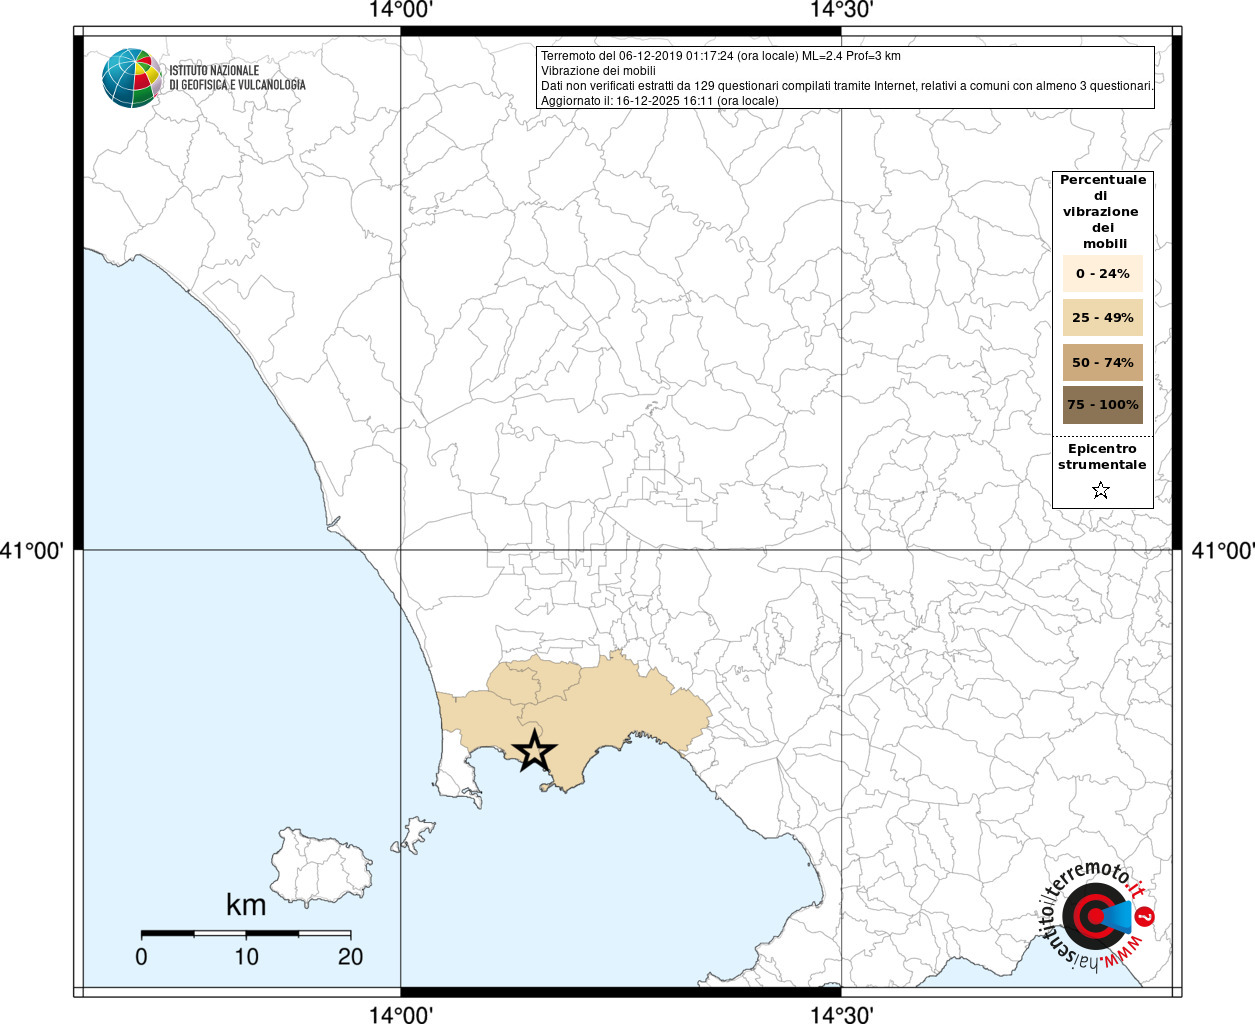Click the top 14°30' longitude label
This screenshot has width=1255, height=1024.
(x=842, y=10)
